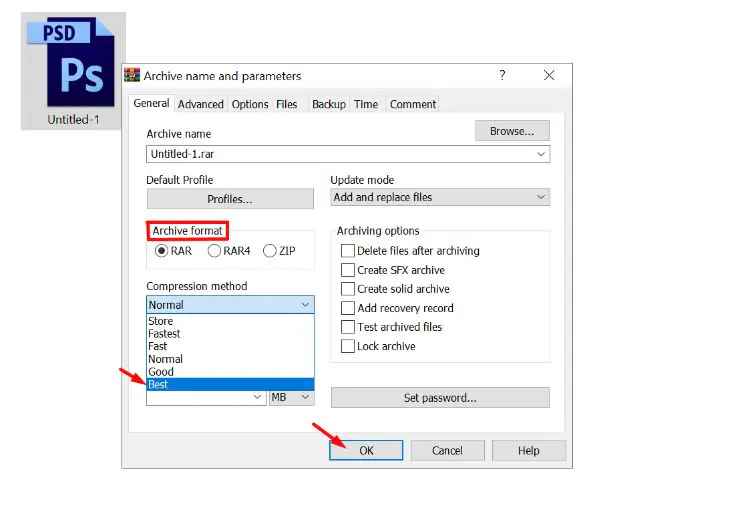Image resolution: width=750 pixels, height=520 pixels.
Task: Enable Create solid archive checkbox
Action: tap(348, 289)
